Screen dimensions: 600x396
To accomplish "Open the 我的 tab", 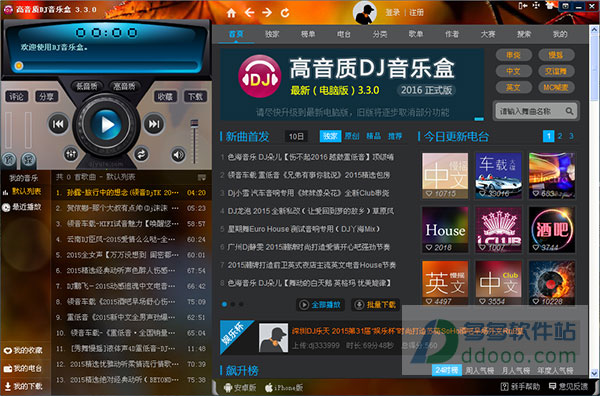I will pos(560,34).
